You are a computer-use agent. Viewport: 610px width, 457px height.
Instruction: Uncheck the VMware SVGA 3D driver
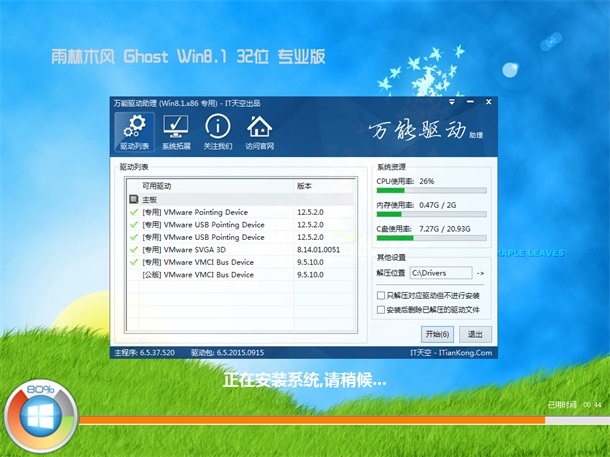click(x=134, y=249)
